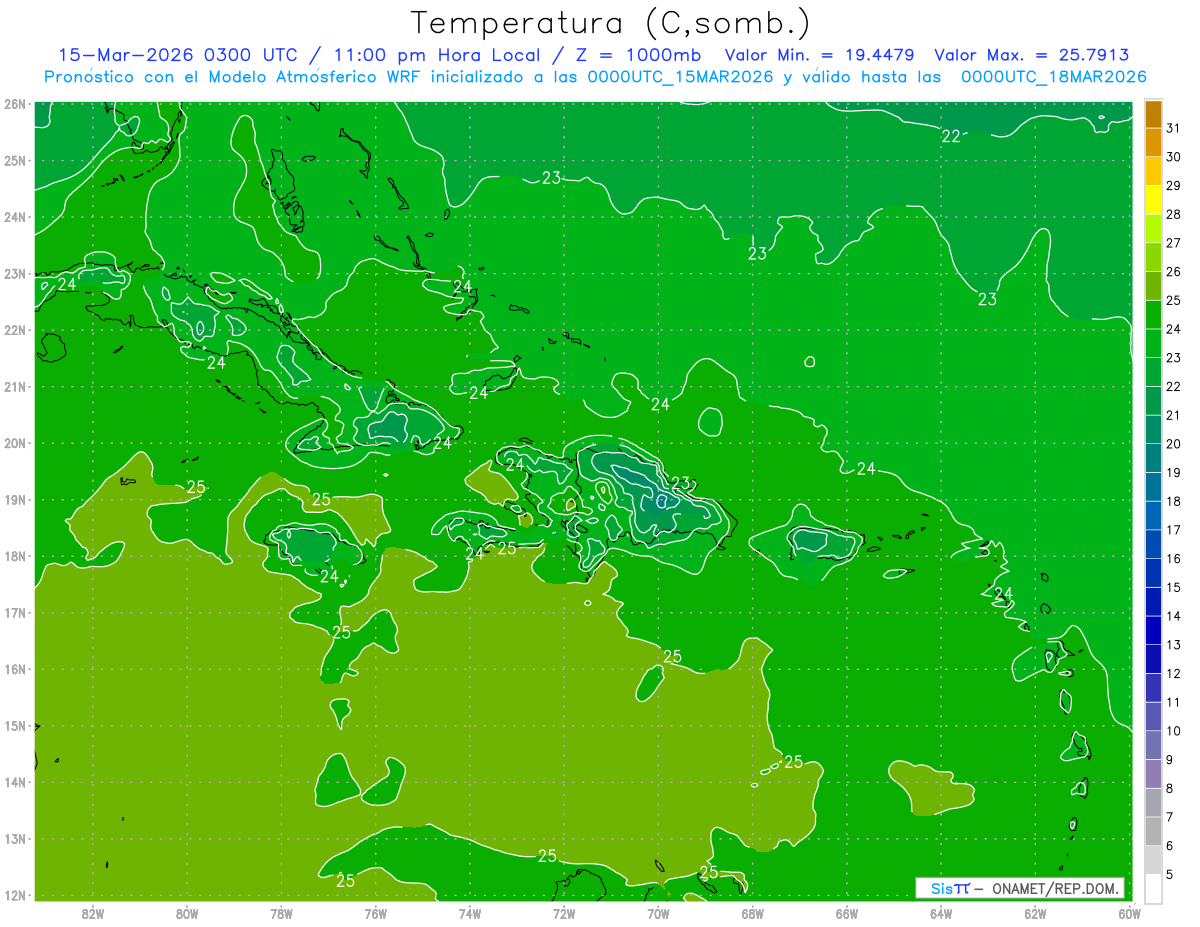Click the 13N latitude axis label
Image resolution: width=1200 pixels, height=927 pixels.
[x=15, y=838]
